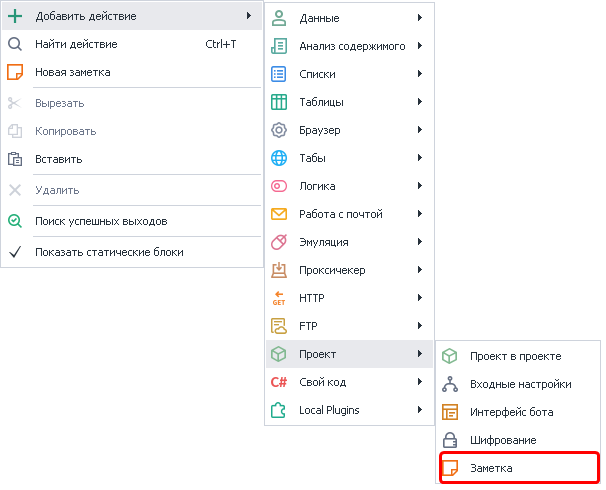Click the gear icon beside Браузер
Image resolution: width=606 pixels, height=490 pixels.
(280, 130)
